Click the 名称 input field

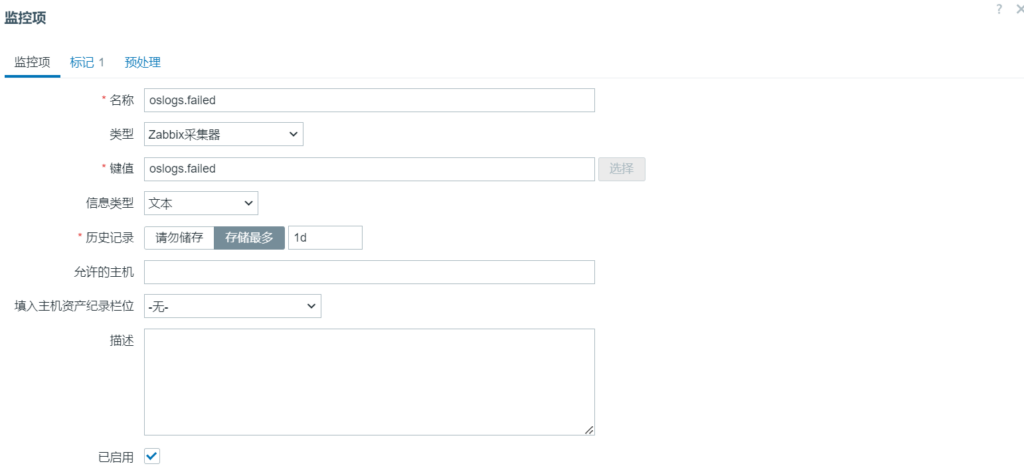(369, 100)
